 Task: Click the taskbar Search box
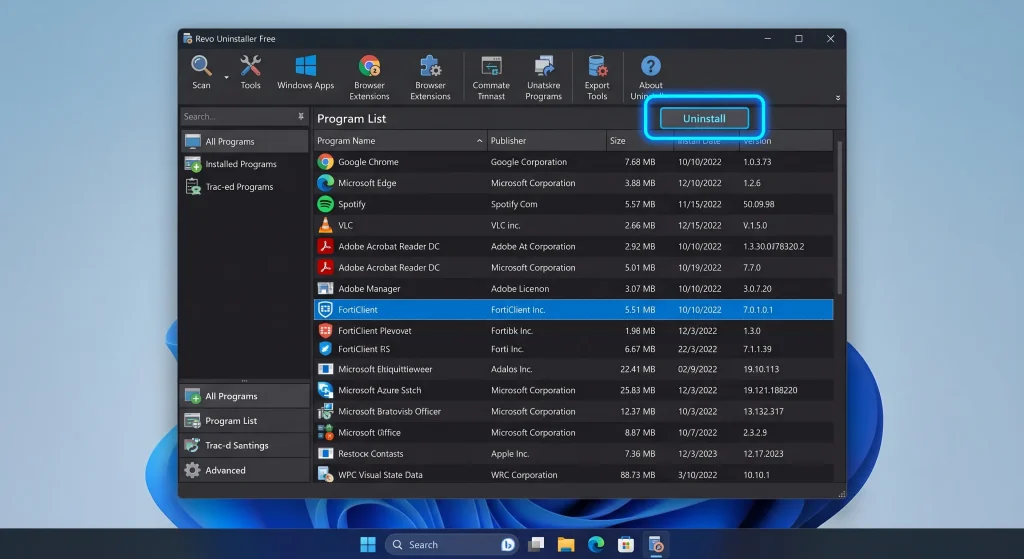click(452, 544)
